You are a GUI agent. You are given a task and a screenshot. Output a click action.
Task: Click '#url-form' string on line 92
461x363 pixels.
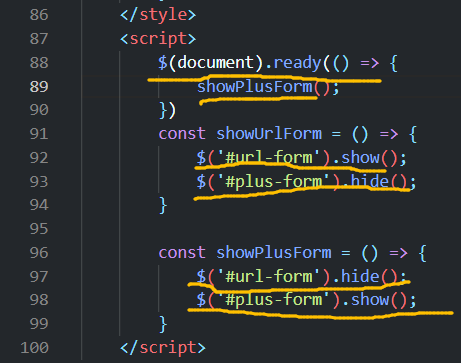coord(268,158)
